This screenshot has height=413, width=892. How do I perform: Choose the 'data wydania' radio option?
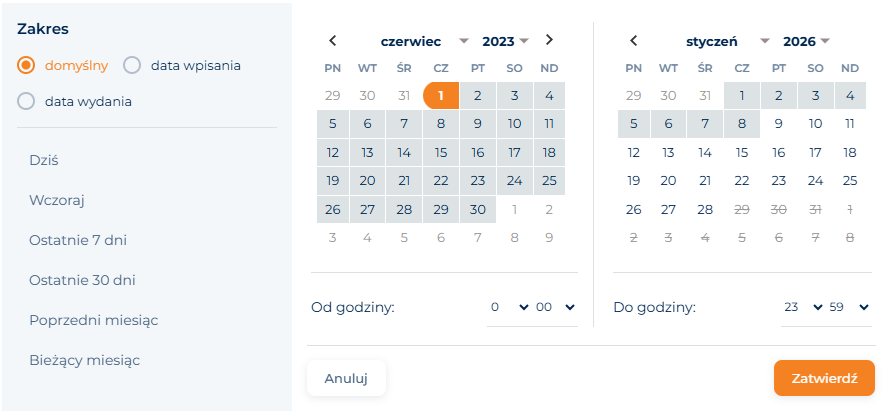pyautogui.click(x=27, y=101)
